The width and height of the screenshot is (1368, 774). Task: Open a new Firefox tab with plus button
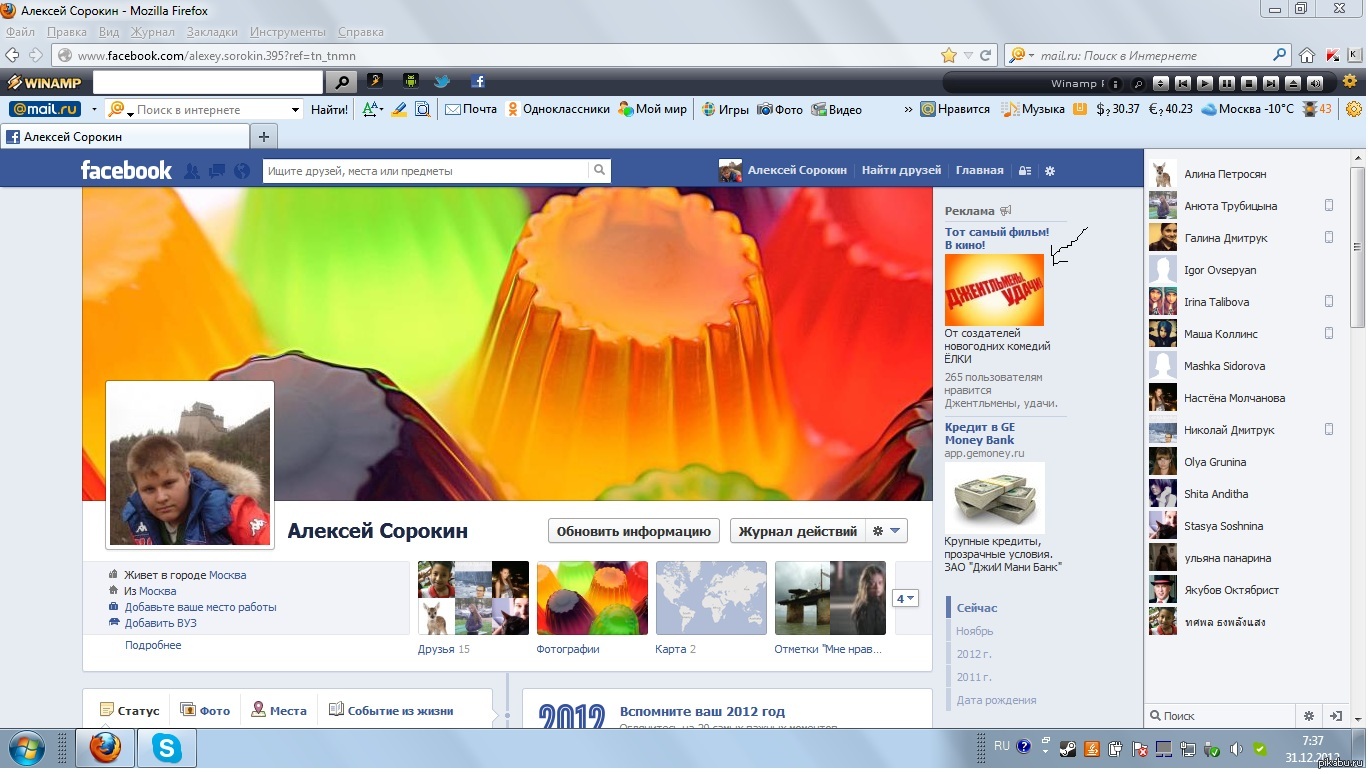[264, 136]
